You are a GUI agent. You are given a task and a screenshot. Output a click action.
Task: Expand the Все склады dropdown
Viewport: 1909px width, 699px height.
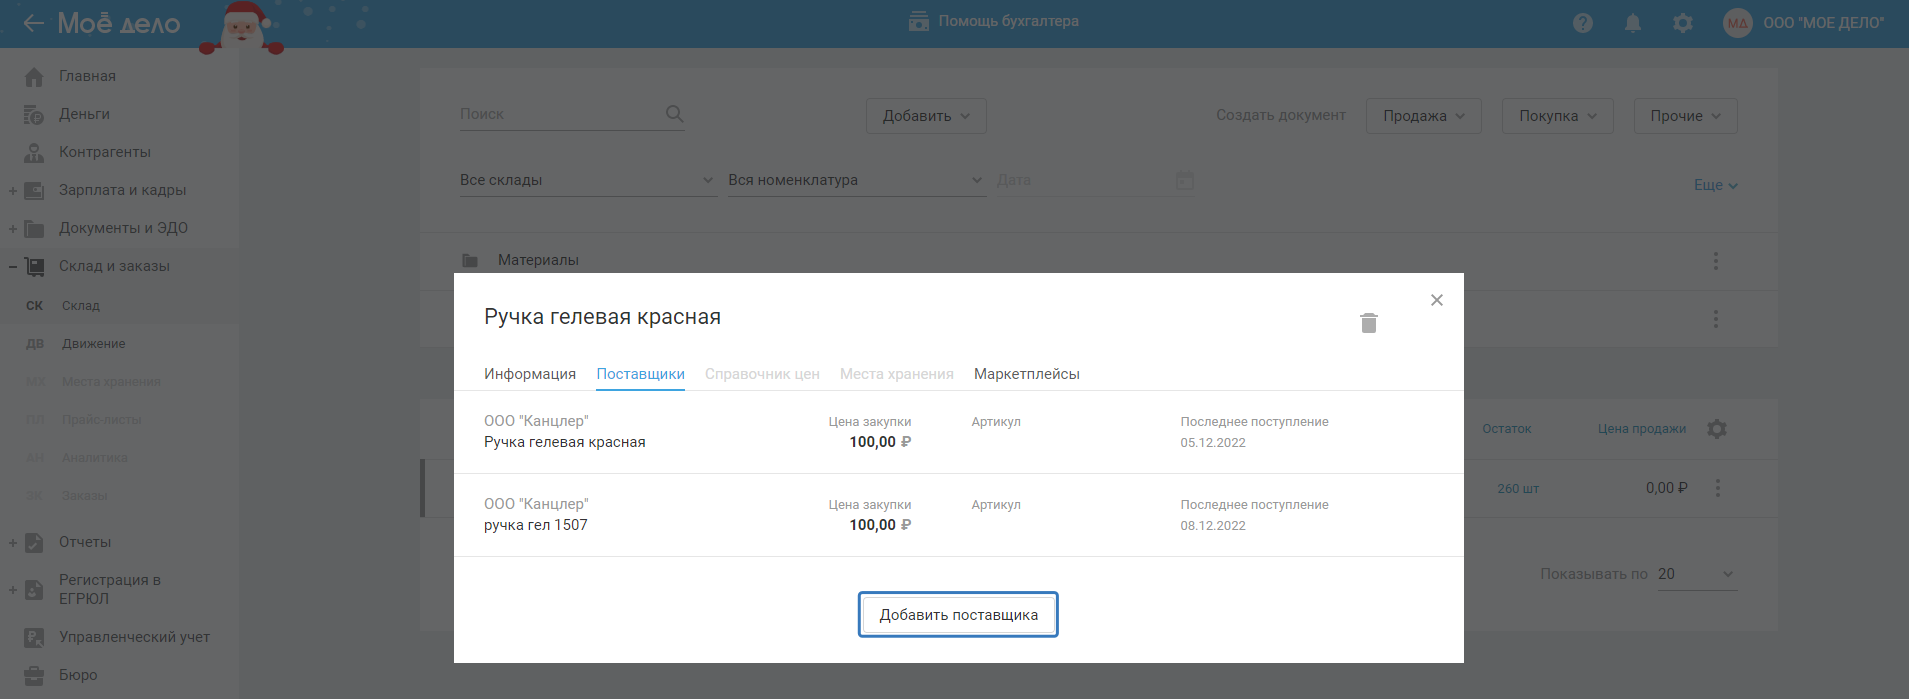(587, 181)
